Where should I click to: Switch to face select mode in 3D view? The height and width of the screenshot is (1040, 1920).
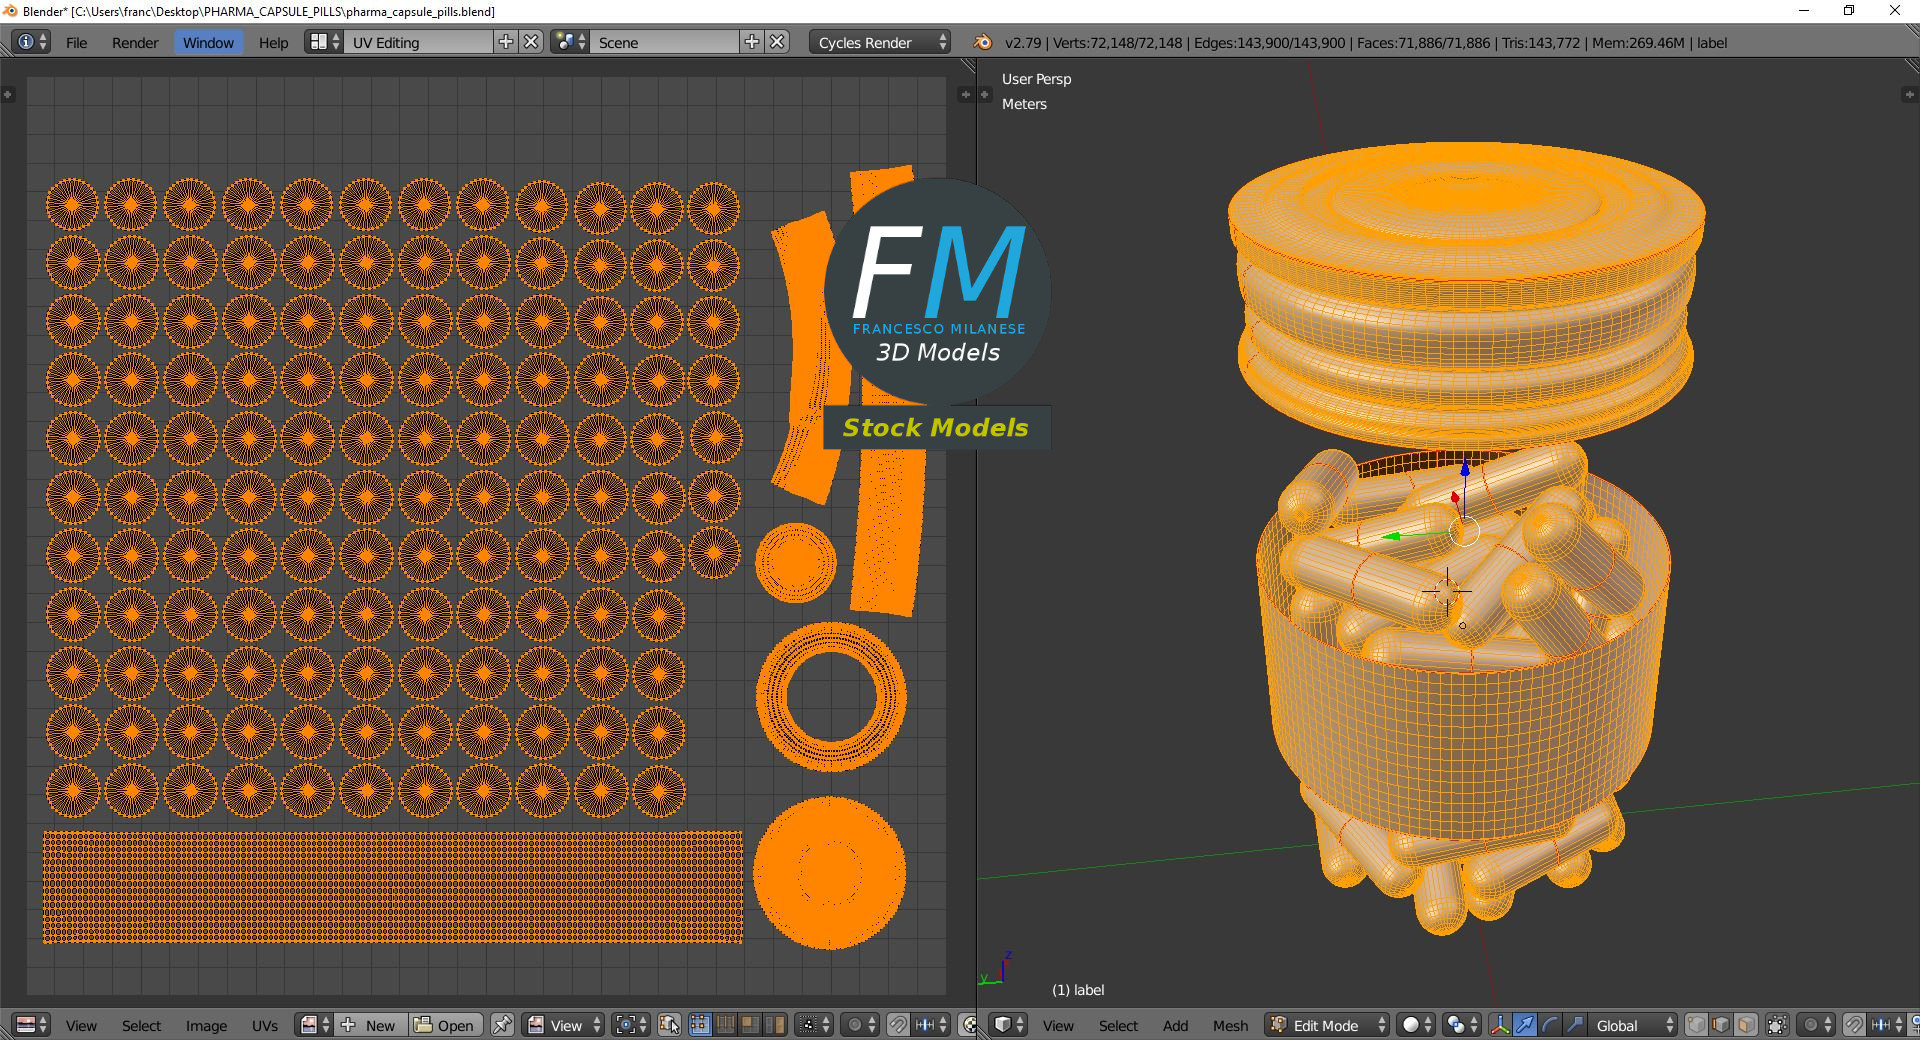point(1746,1025)
